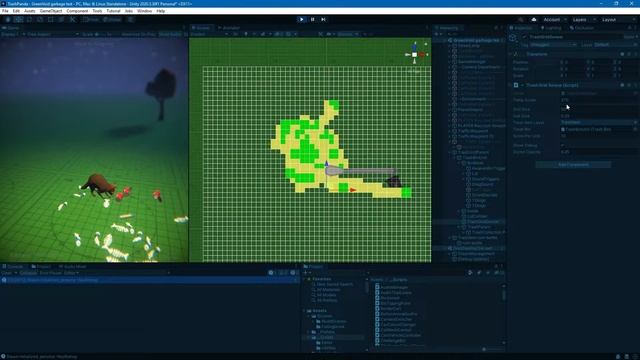Select the Rotate tool in the toolbar
Image resolution: width=640 pixels, height=360 pixels.
tap(29, 19)
